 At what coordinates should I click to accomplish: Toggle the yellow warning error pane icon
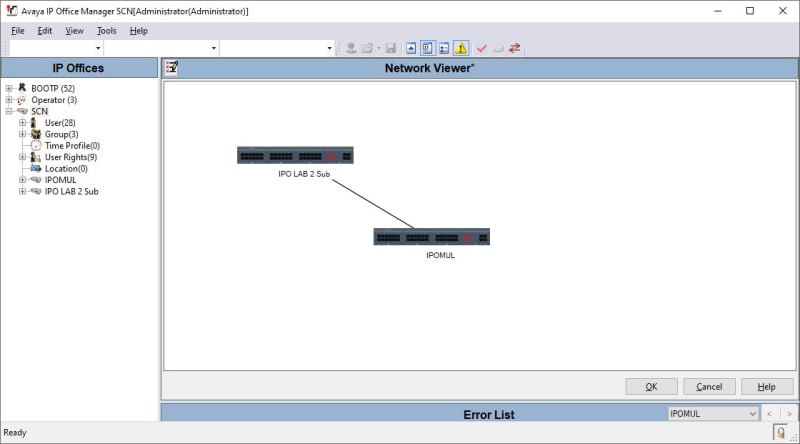click(x=461, y=48)
